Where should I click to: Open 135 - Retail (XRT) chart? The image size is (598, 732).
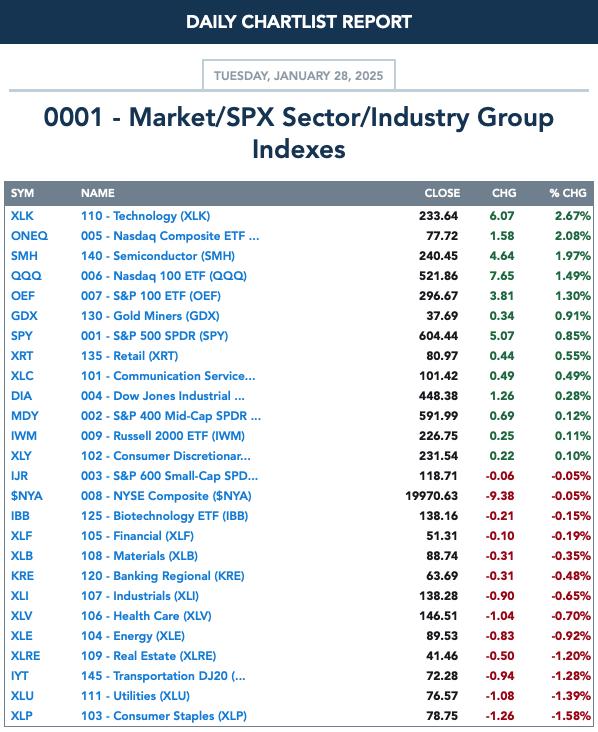click(129, 356)
